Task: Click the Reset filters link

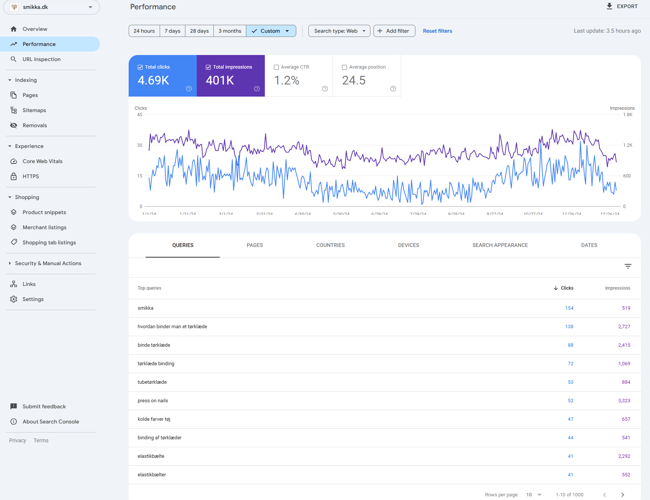Action: pyautogui.click(x=437, y=31)
